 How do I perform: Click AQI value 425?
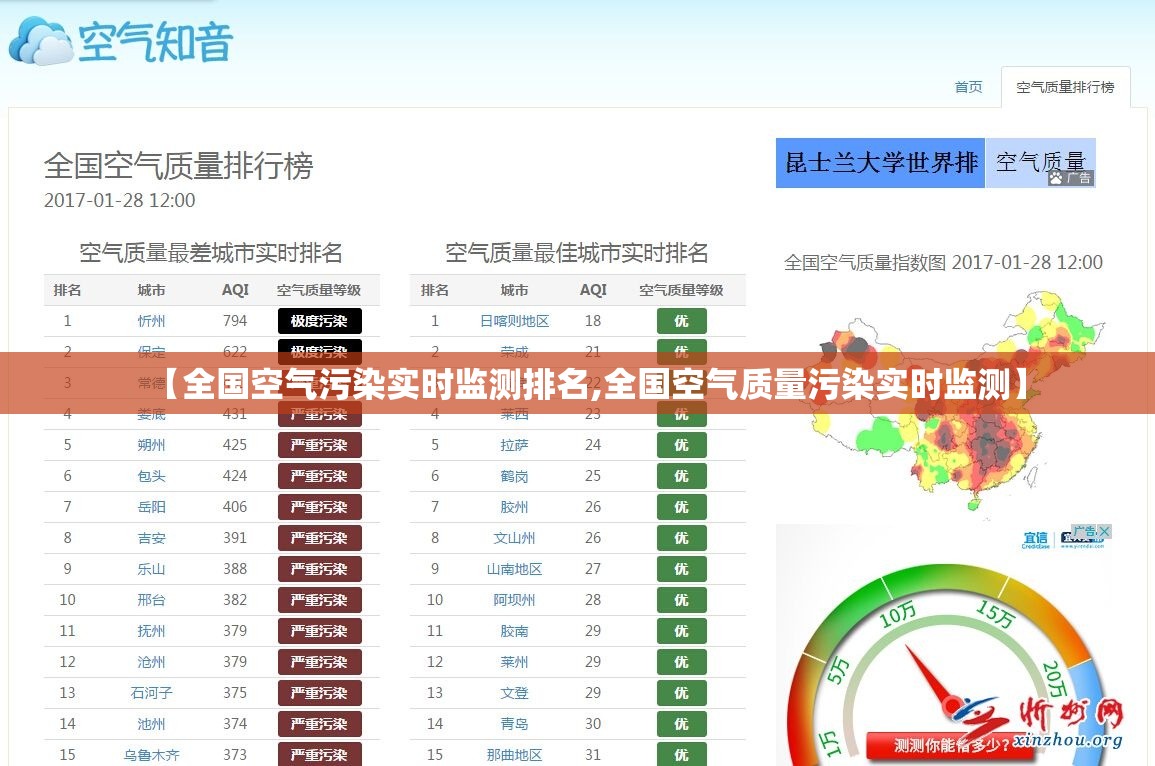coord(235,445)
